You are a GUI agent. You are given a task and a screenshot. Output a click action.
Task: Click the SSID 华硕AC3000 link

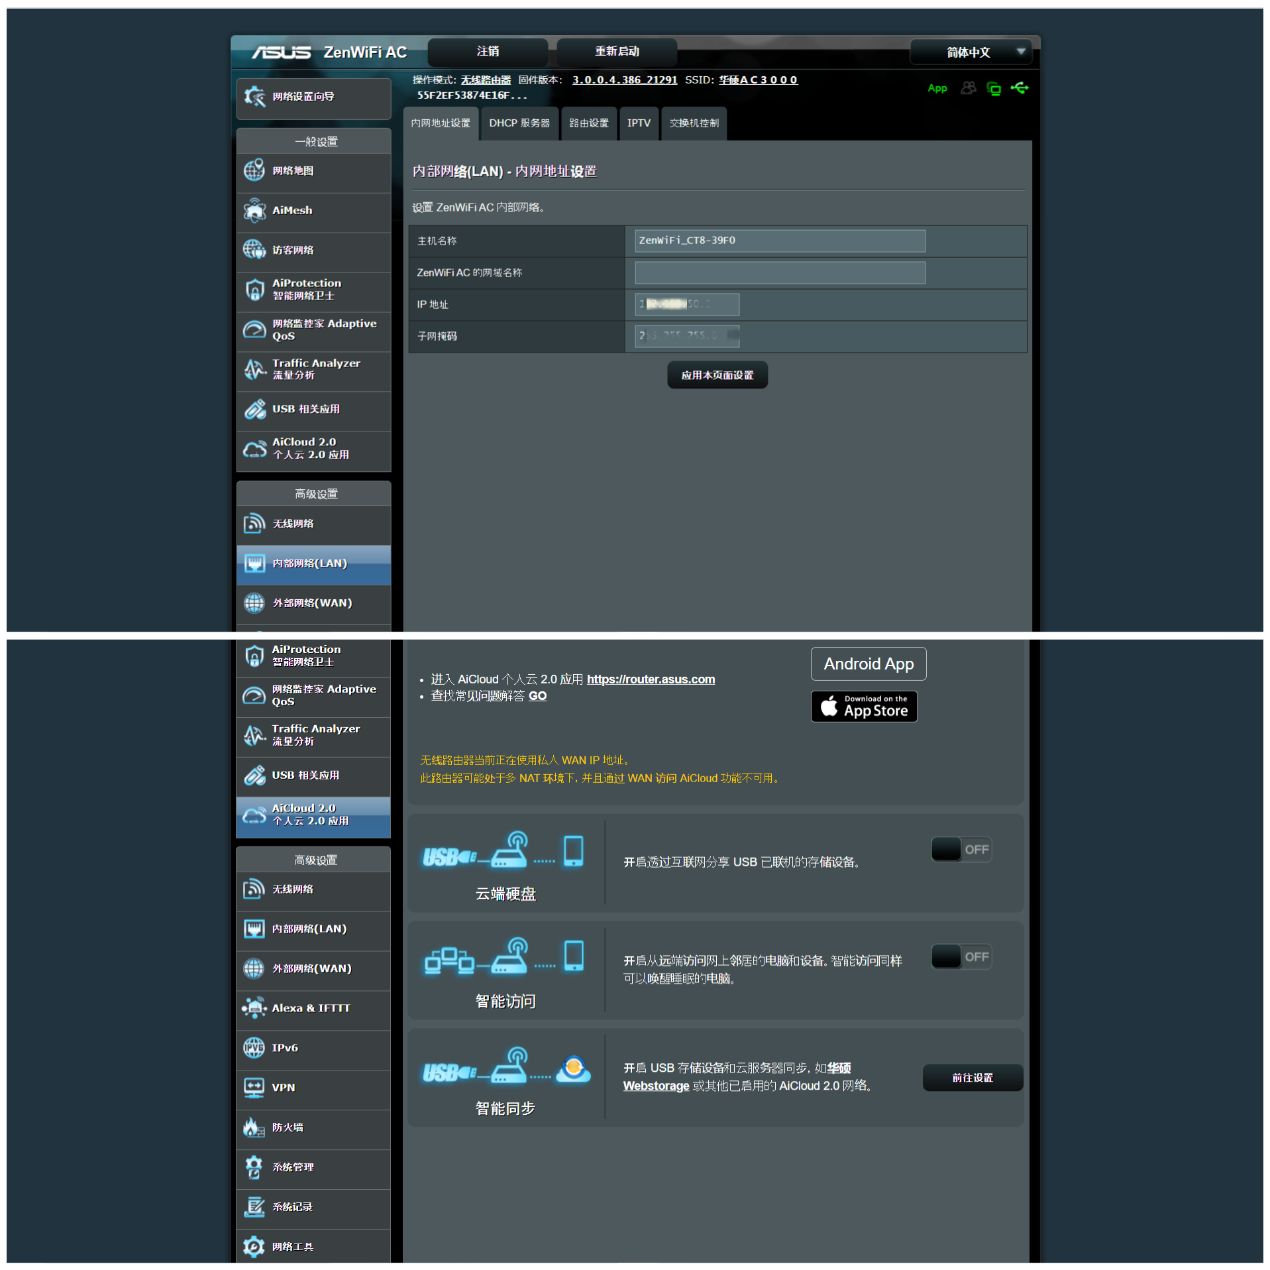pos(758,80)
